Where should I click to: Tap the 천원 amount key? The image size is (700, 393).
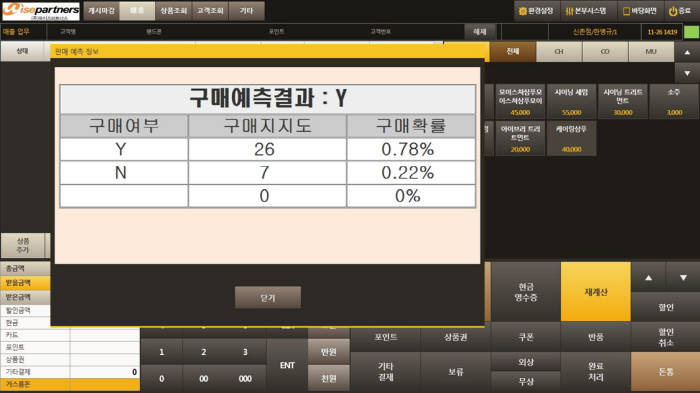(x=329, y=379)
